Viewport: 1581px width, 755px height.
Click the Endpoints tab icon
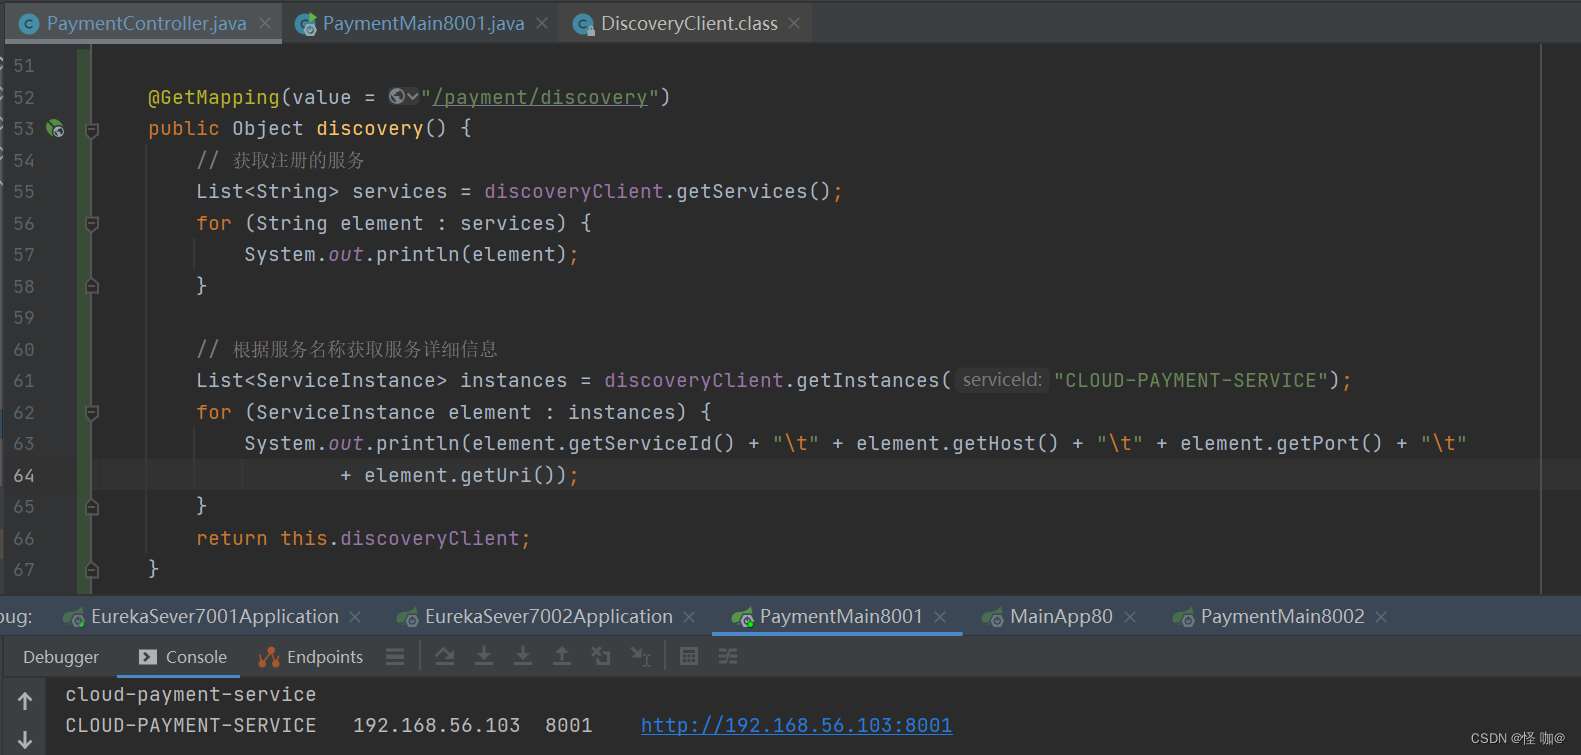[x=268, y=657]
